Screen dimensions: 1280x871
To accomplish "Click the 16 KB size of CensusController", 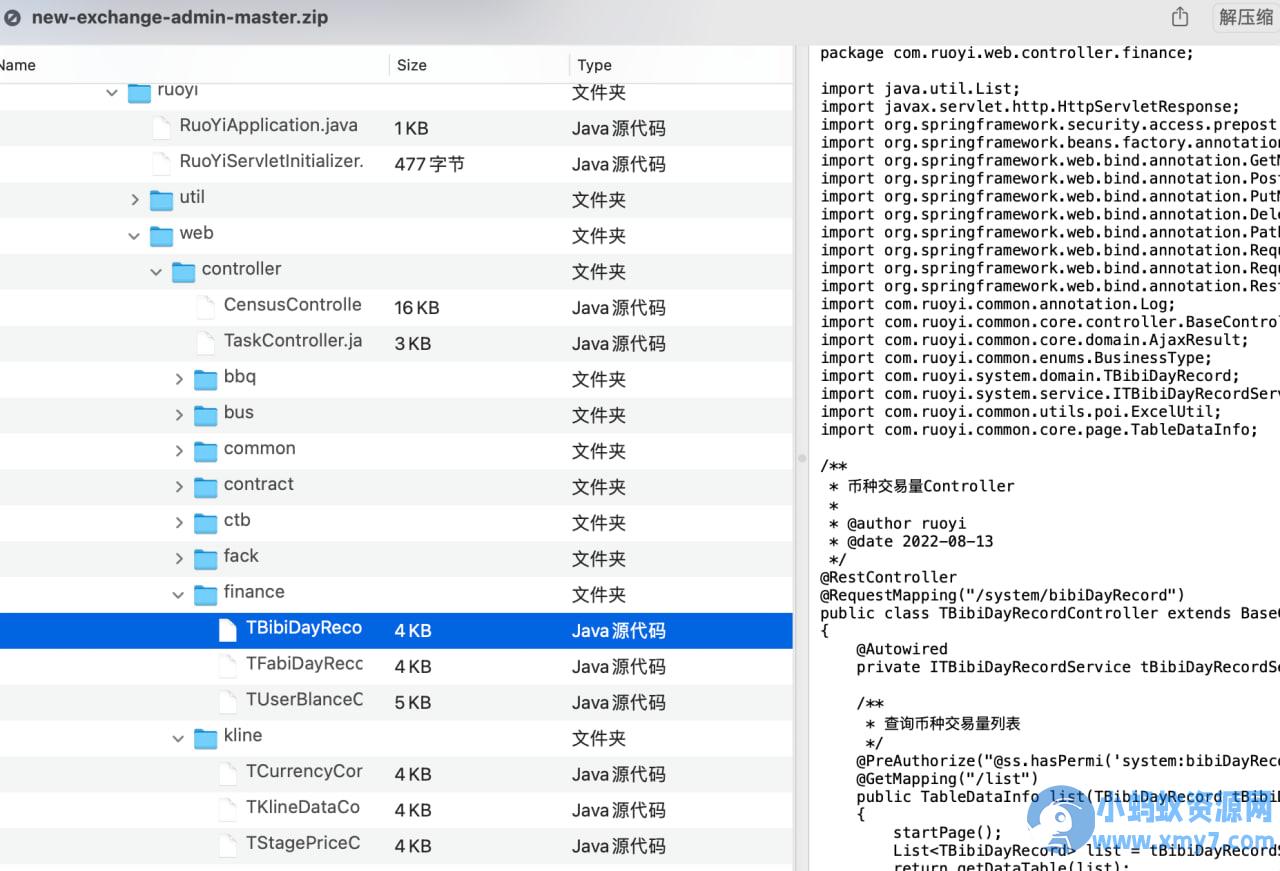I will 417,308.
